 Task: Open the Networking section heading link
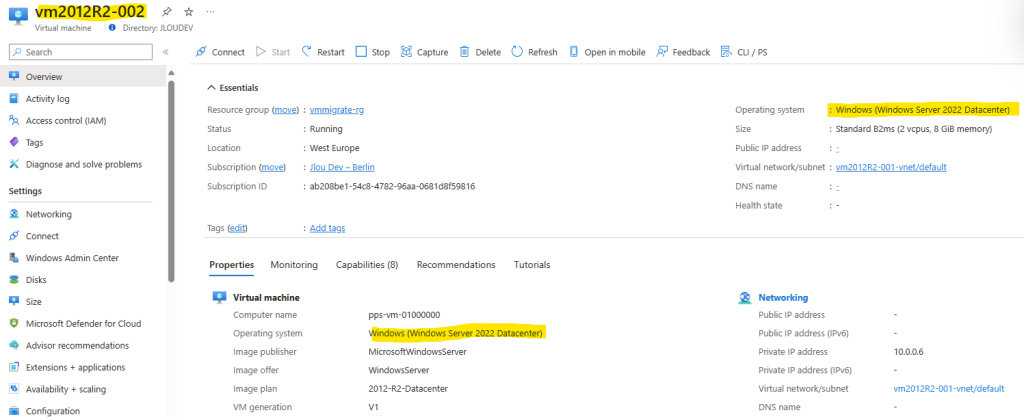coord(783,298)
